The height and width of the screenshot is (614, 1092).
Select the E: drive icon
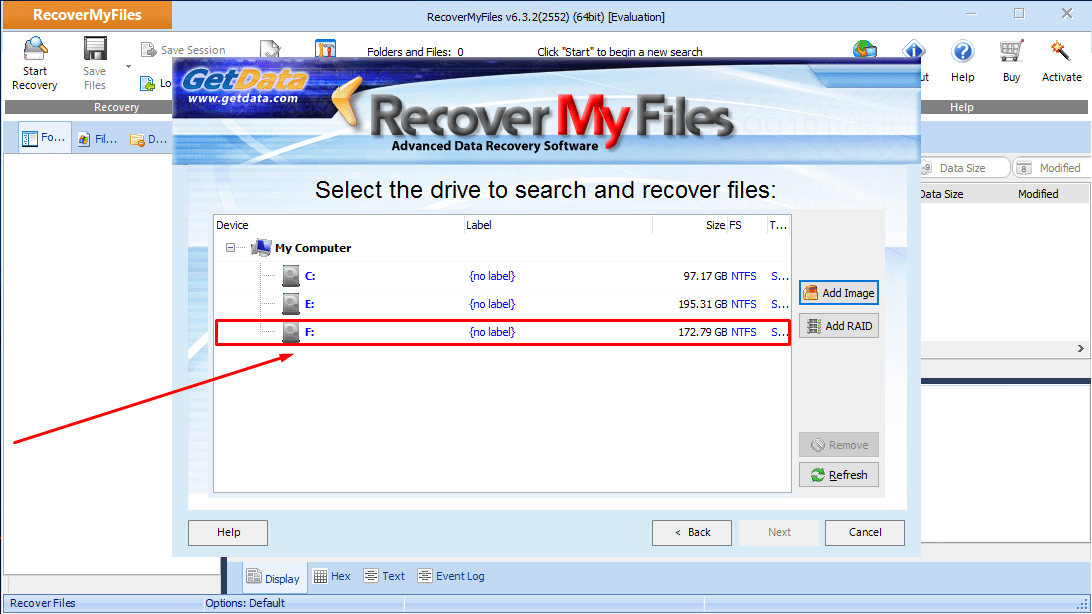[x=290, y=304]
